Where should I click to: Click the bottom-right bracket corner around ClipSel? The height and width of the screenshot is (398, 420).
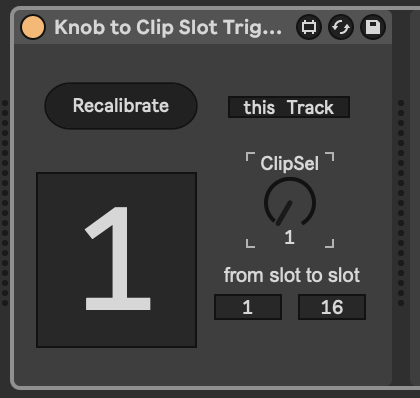pos(330,243)
